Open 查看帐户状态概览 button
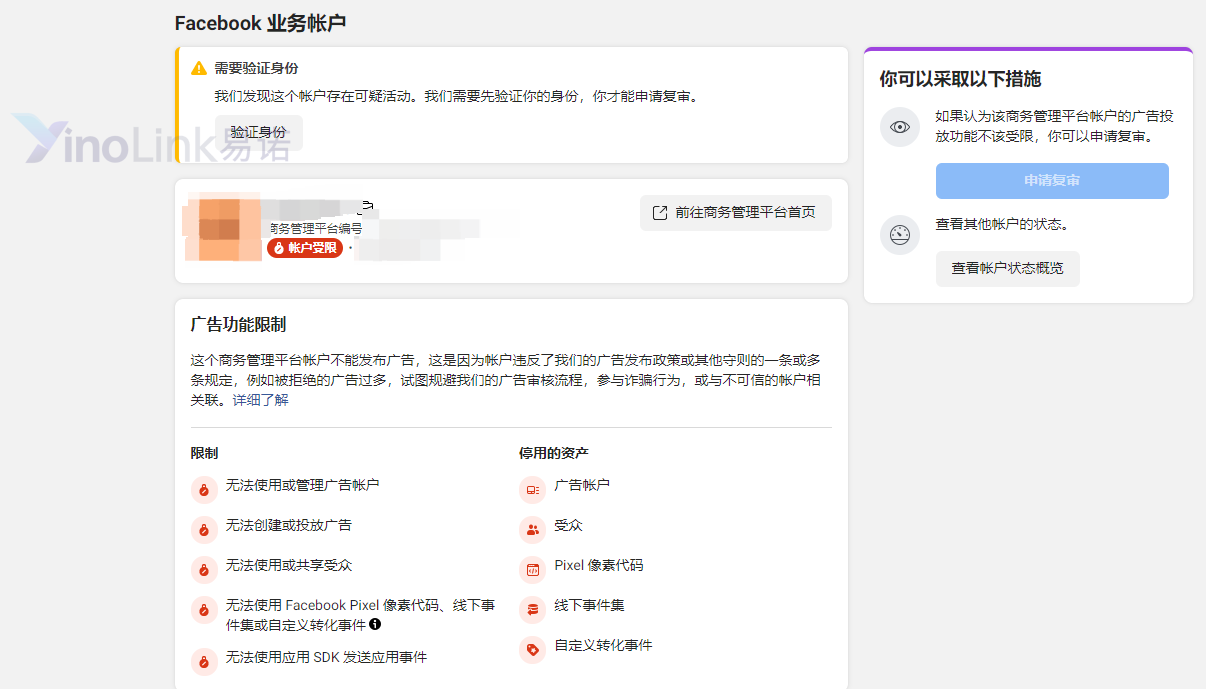1206x689 pixels. (1008, 269)
